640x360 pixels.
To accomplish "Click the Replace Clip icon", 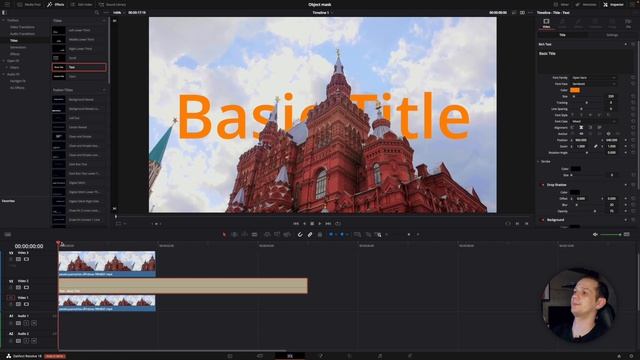I will click(x=287, y=235).
